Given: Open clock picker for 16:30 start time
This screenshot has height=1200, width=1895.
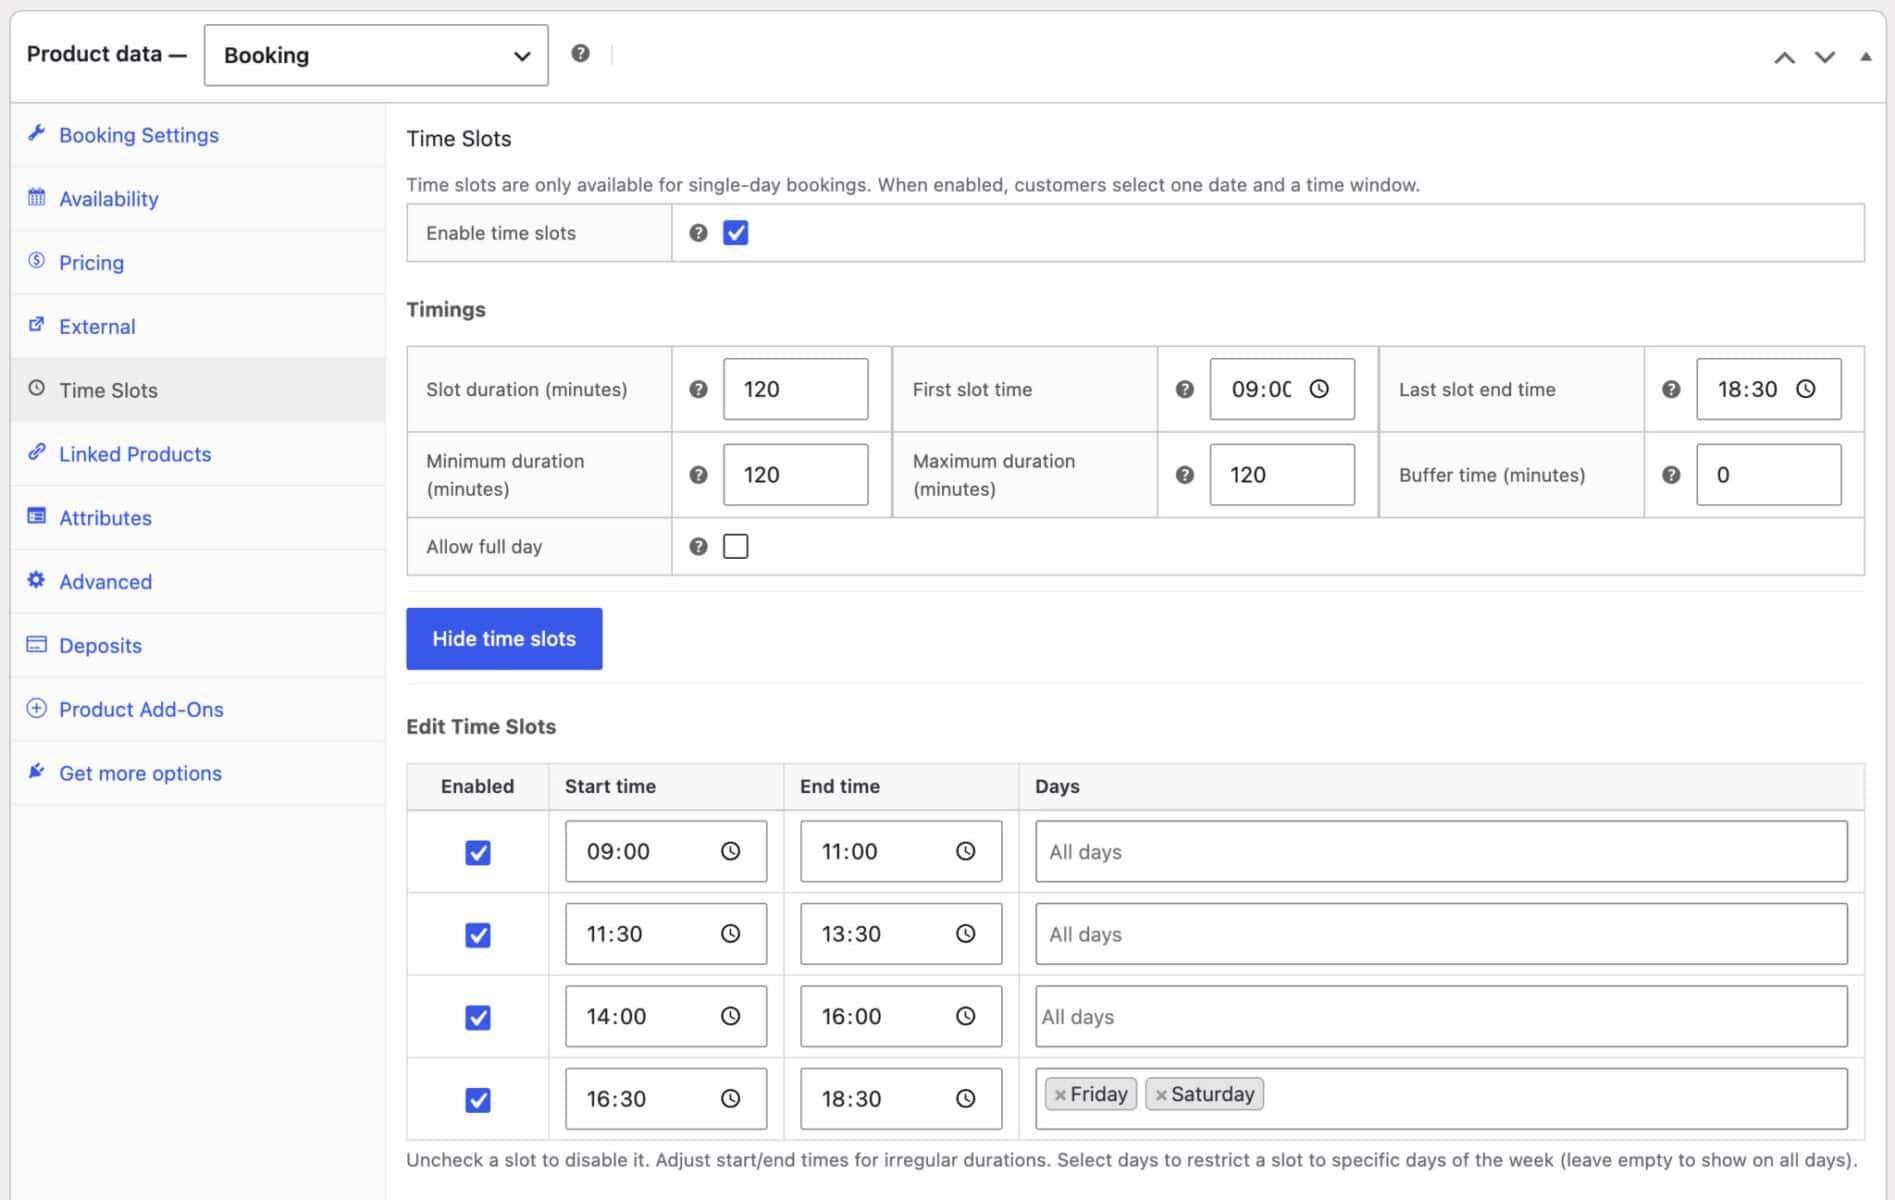Looking at the screenshot, I should tap(731, 1098).
